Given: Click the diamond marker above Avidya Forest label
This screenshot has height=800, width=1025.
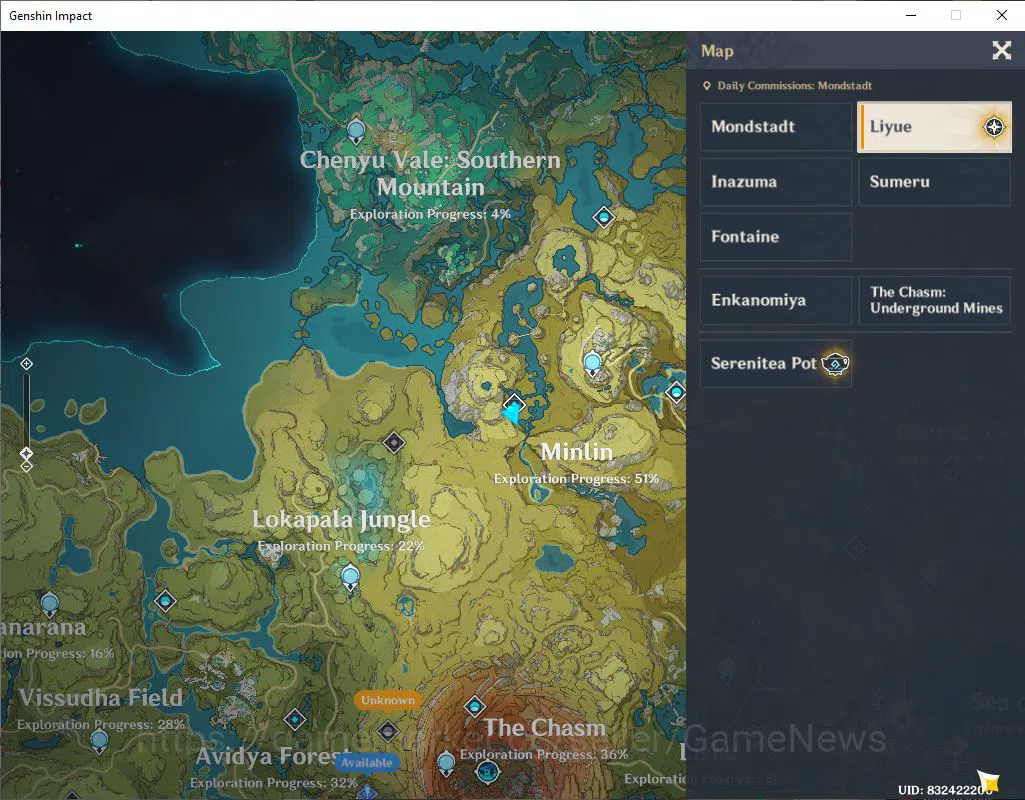Looking at the screenshot, I should coord(295,720).
